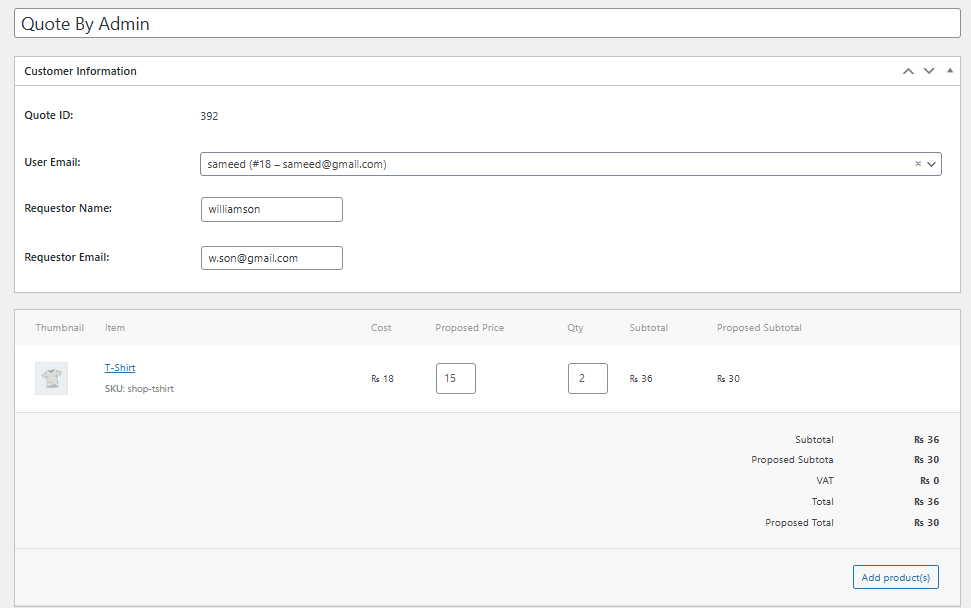Image resolution: width=971 pixels, height=608 pixels.
Task: Click the Add product(s) button
Action: pos(895,577)
